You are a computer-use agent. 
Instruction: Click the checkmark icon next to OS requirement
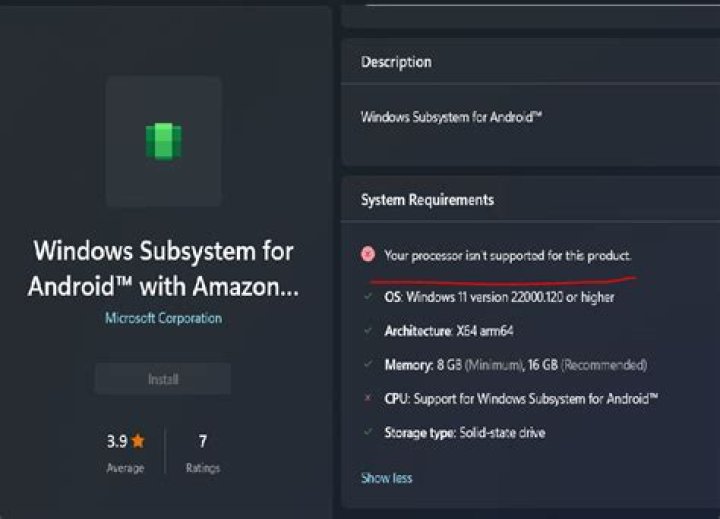(368, 297)
